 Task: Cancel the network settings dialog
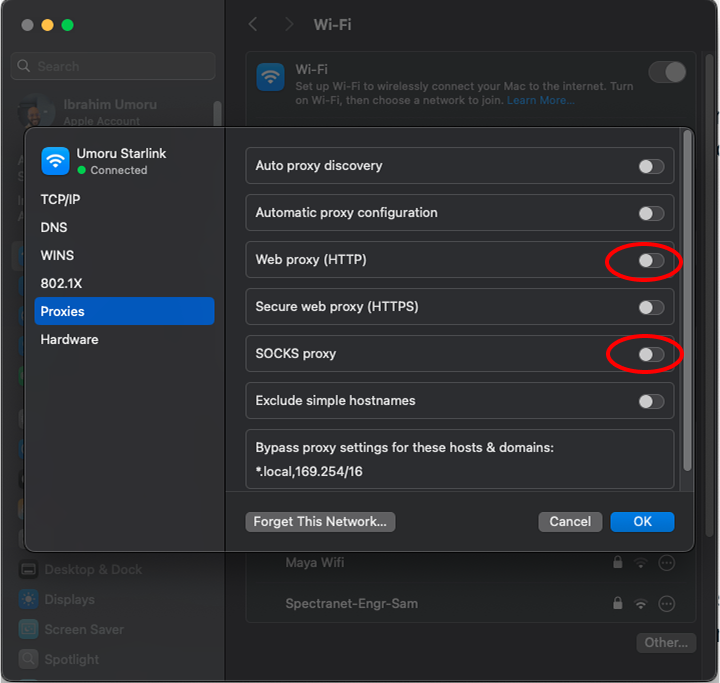(570, 521)
